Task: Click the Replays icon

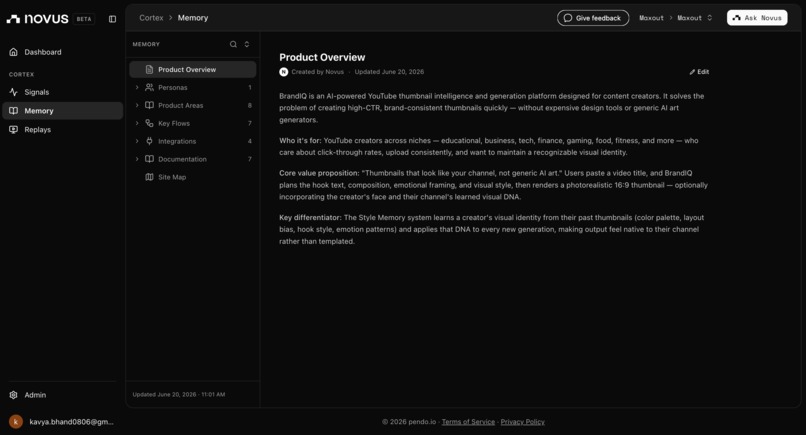Action: coord(13,130)
